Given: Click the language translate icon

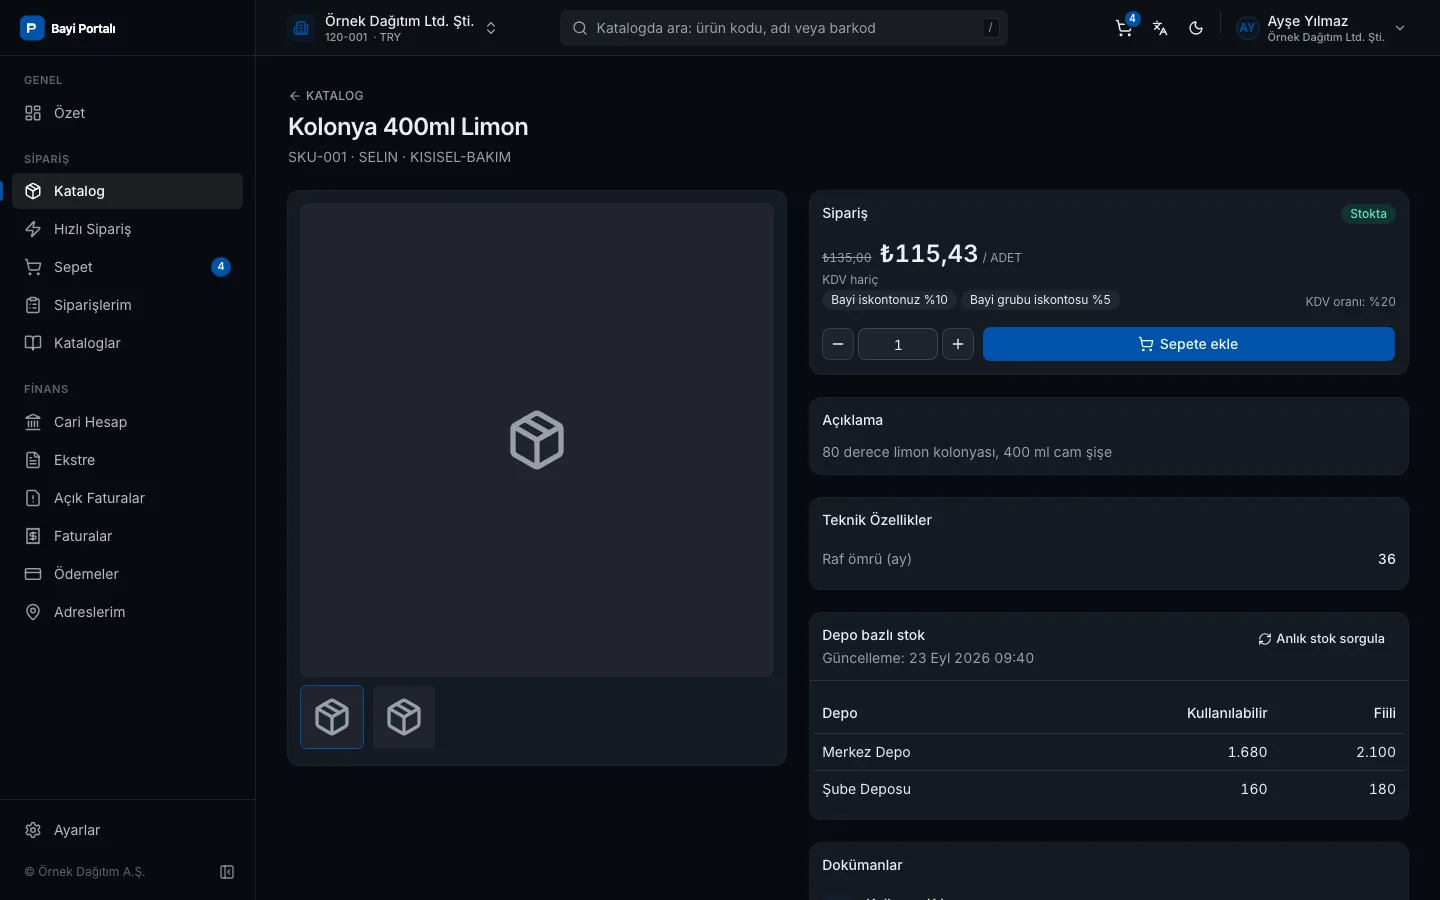Looking at the screenshot, I should pyautogui.click(x=1160, y=28).
